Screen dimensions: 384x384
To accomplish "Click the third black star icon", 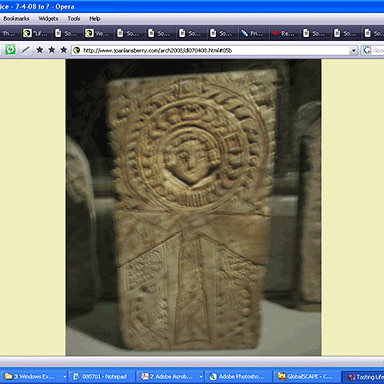I will point(63,50).
